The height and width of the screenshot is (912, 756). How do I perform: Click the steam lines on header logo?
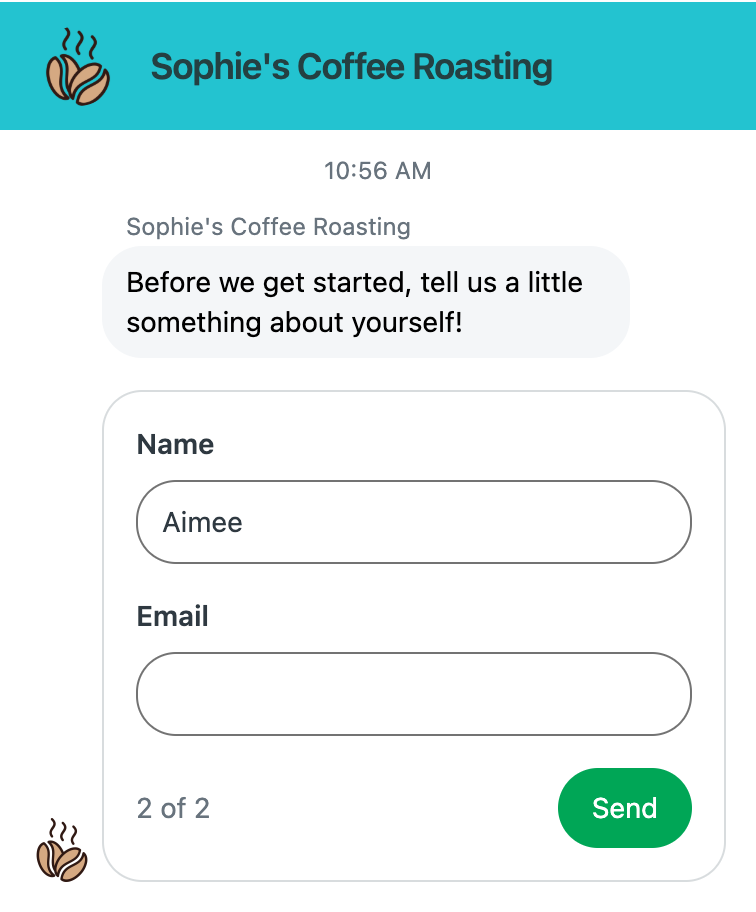80,42
